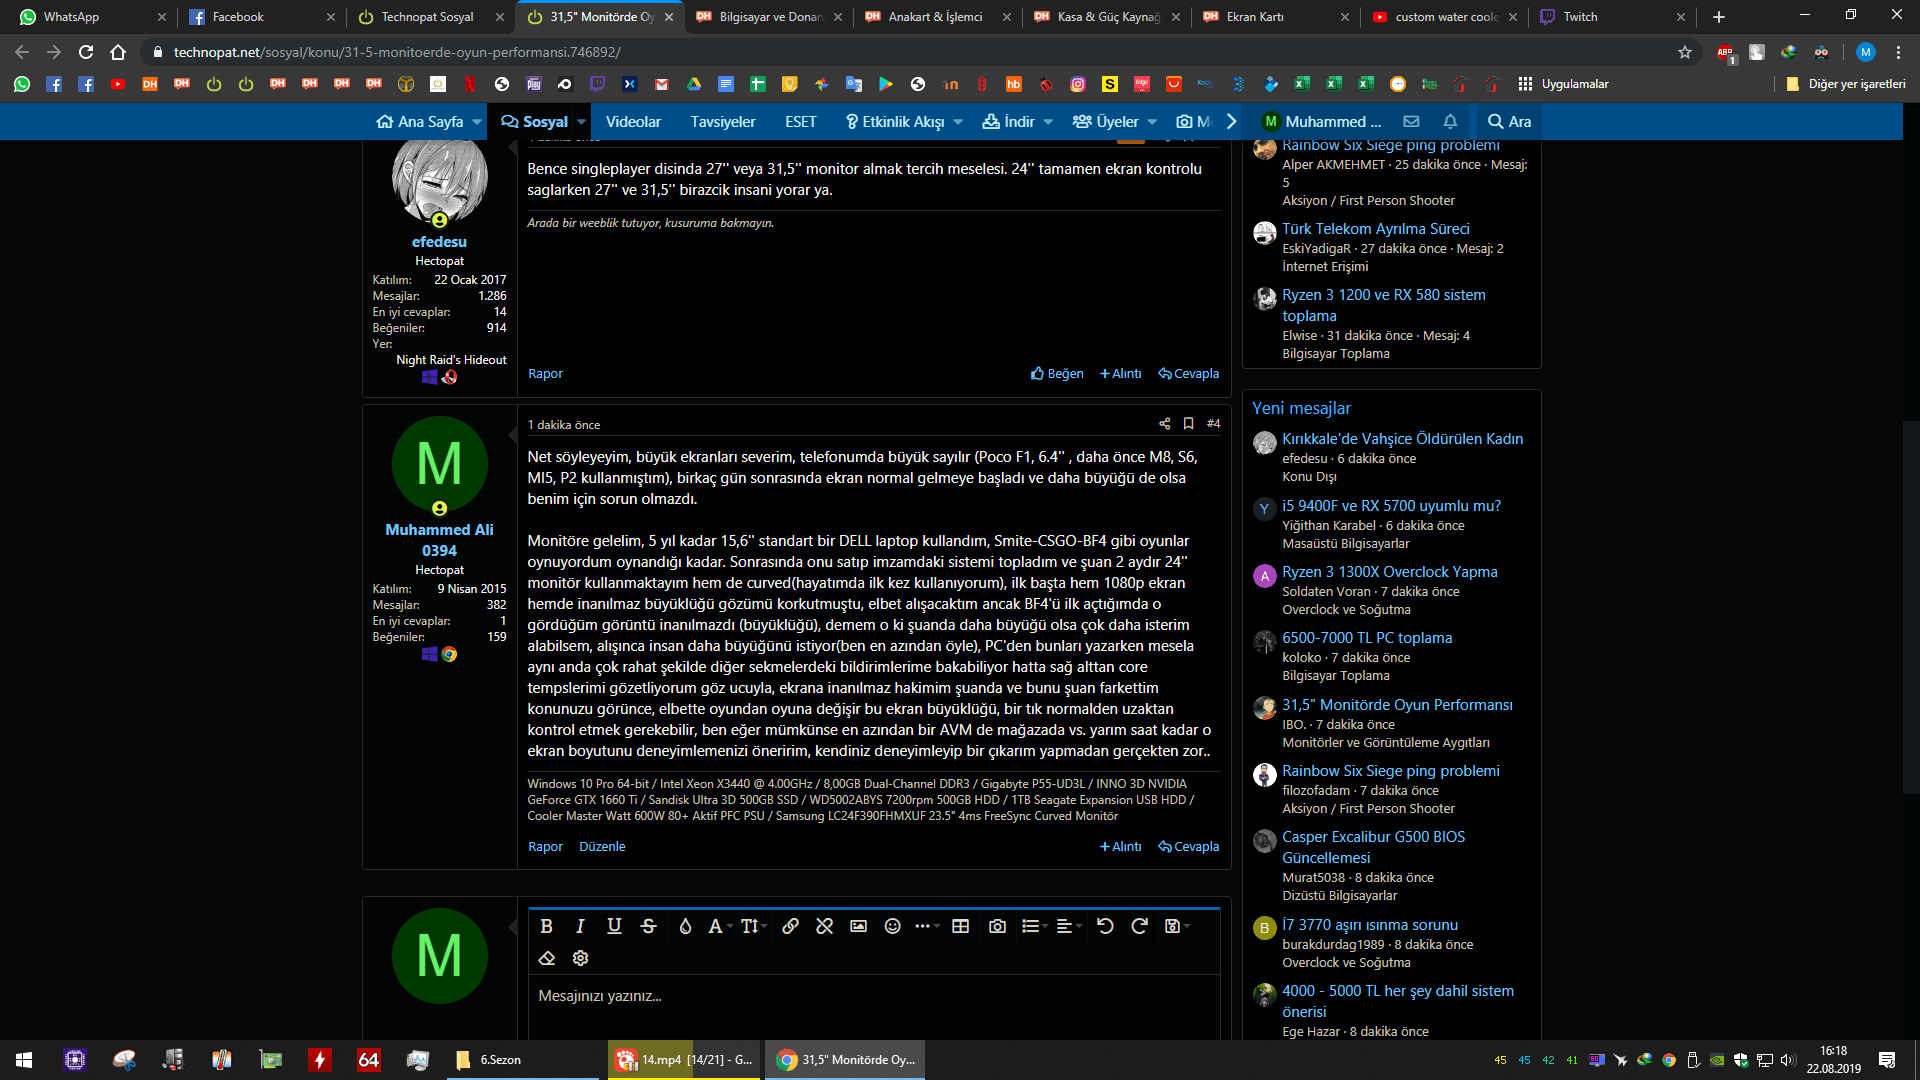
Task: Bookmark post #4
Action: (1188, 424)
